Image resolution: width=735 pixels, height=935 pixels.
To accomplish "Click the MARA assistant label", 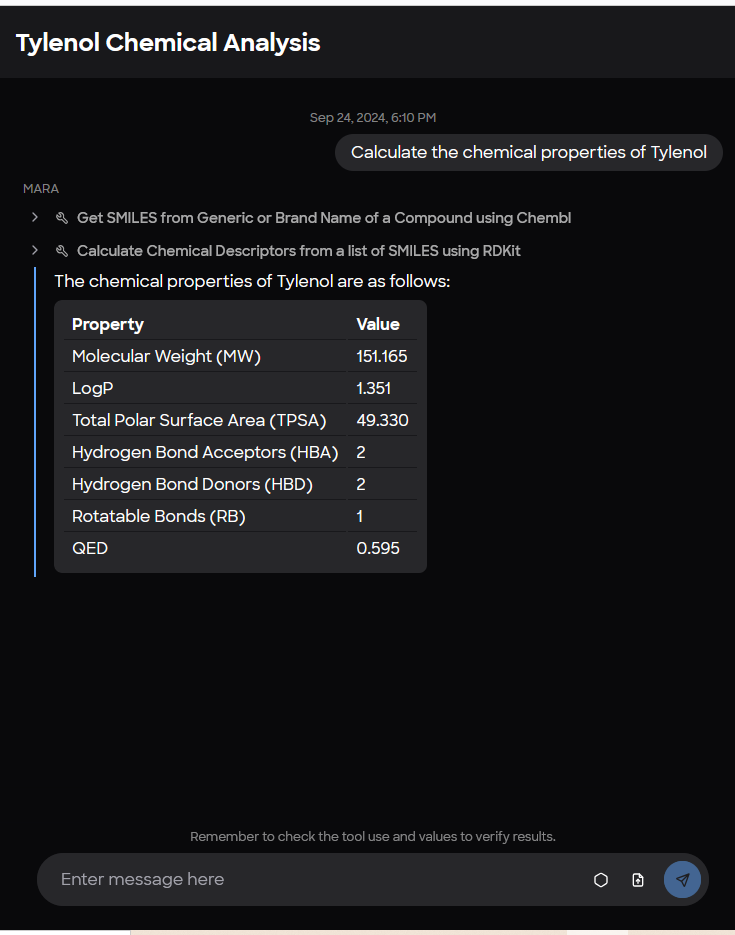I will click(x=40, y=188).
